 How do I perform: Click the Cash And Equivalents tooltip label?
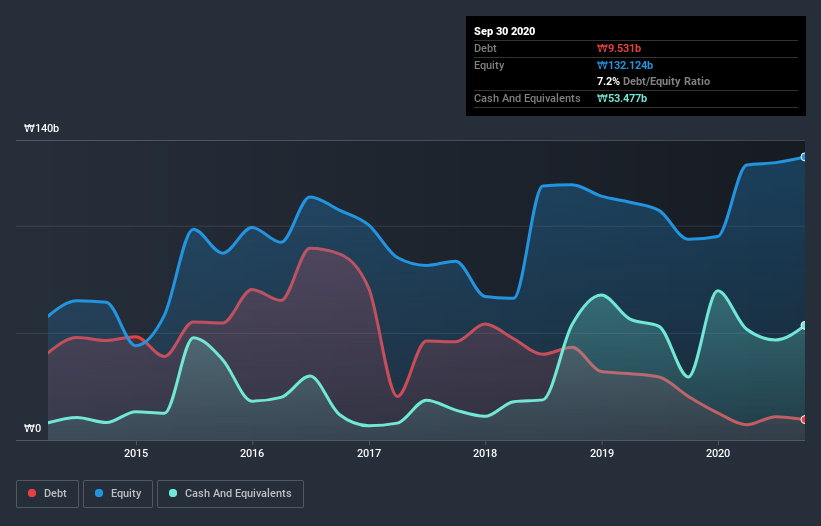527,98
